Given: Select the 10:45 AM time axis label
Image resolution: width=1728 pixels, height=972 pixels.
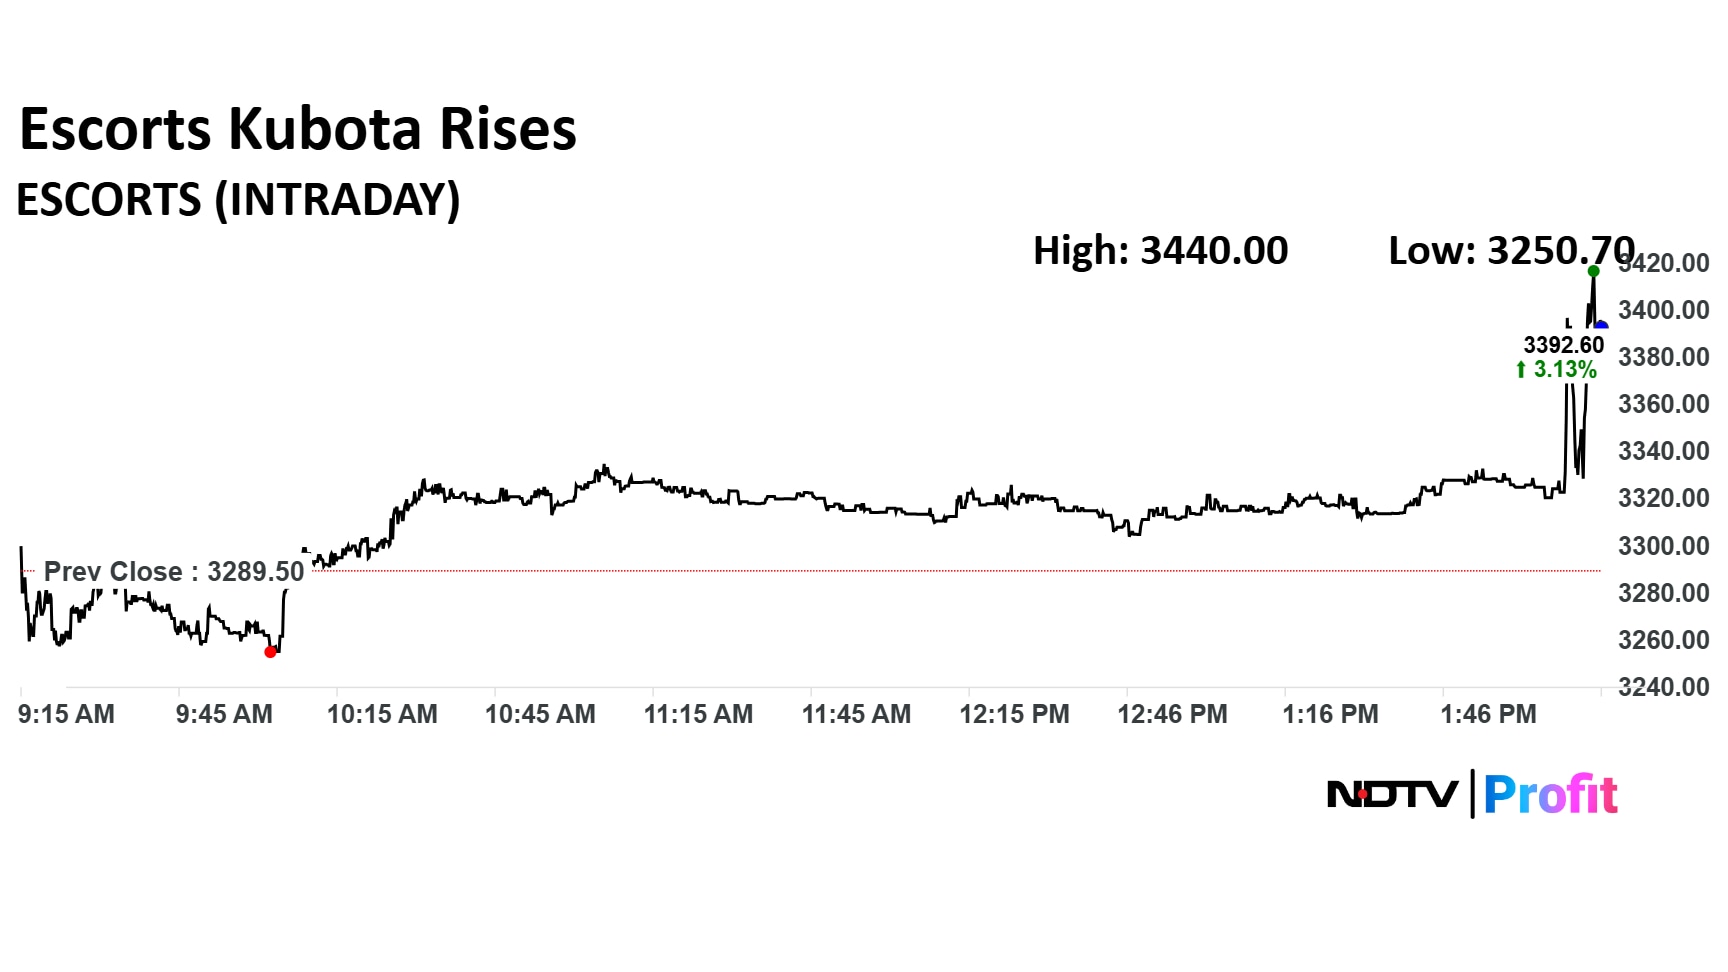Looking at the screenshot, I should click(x=540, y=714).
